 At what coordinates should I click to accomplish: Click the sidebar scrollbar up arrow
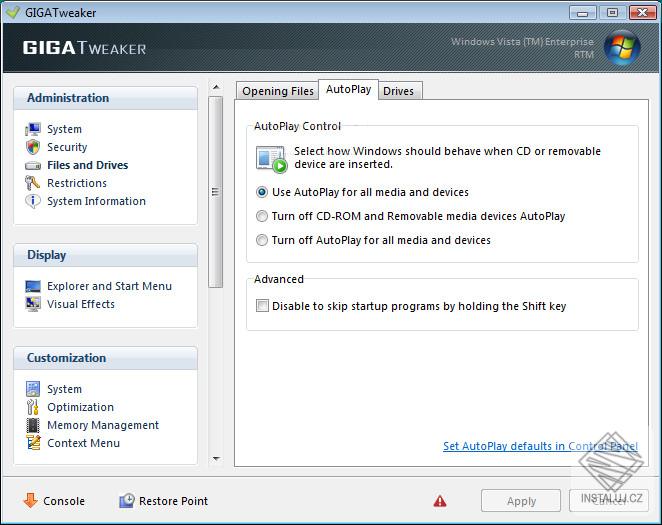[x=216, y=87]
